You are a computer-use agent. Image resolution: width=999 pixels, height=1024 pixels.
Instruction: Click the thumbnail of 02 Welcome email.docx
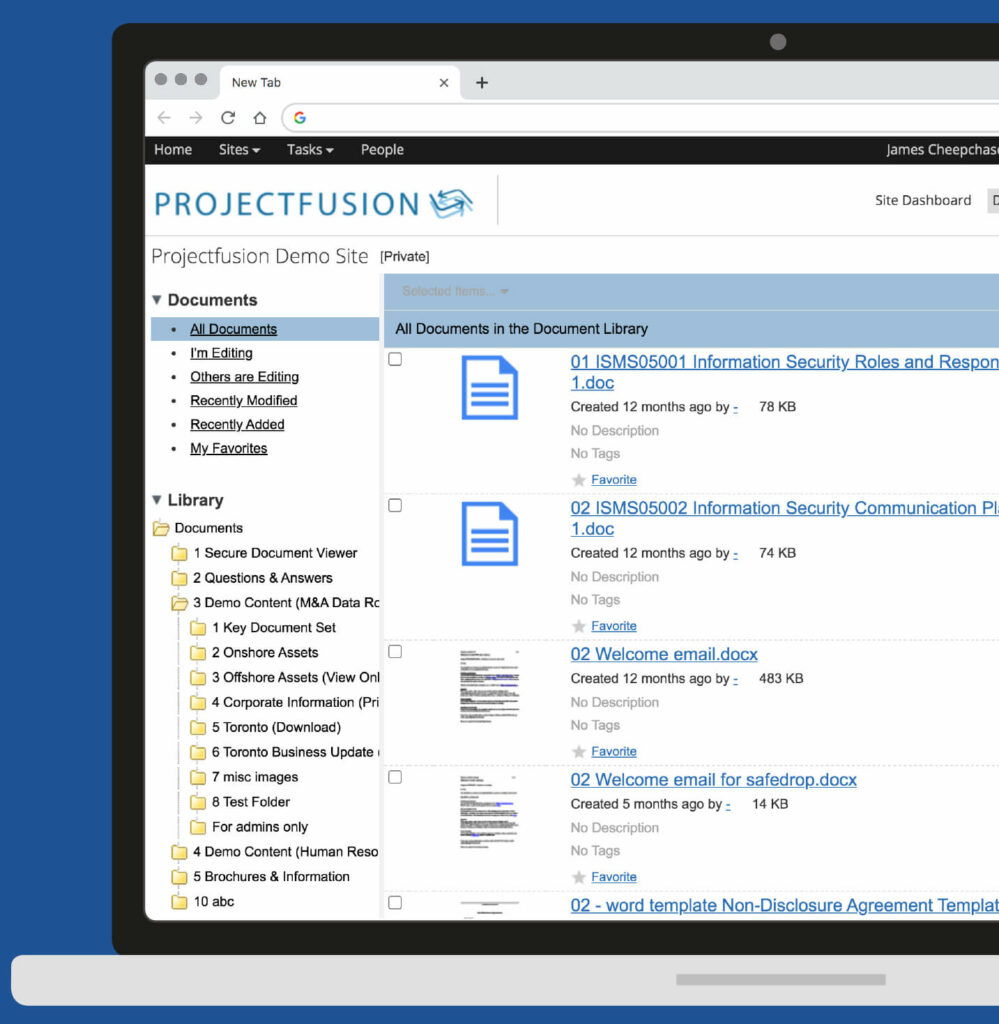tap(489, 692)
